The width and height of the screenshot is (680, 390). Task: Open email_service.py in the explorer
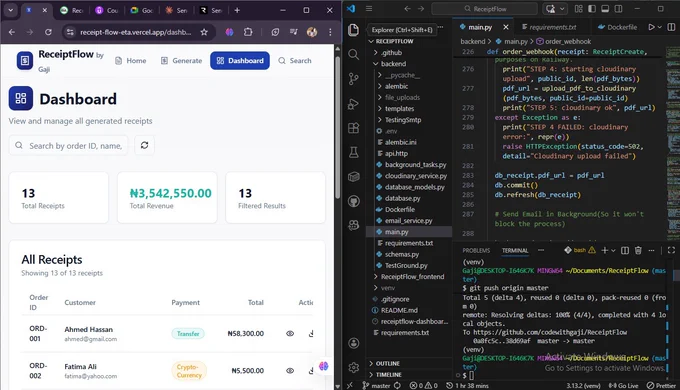point(409,220)
